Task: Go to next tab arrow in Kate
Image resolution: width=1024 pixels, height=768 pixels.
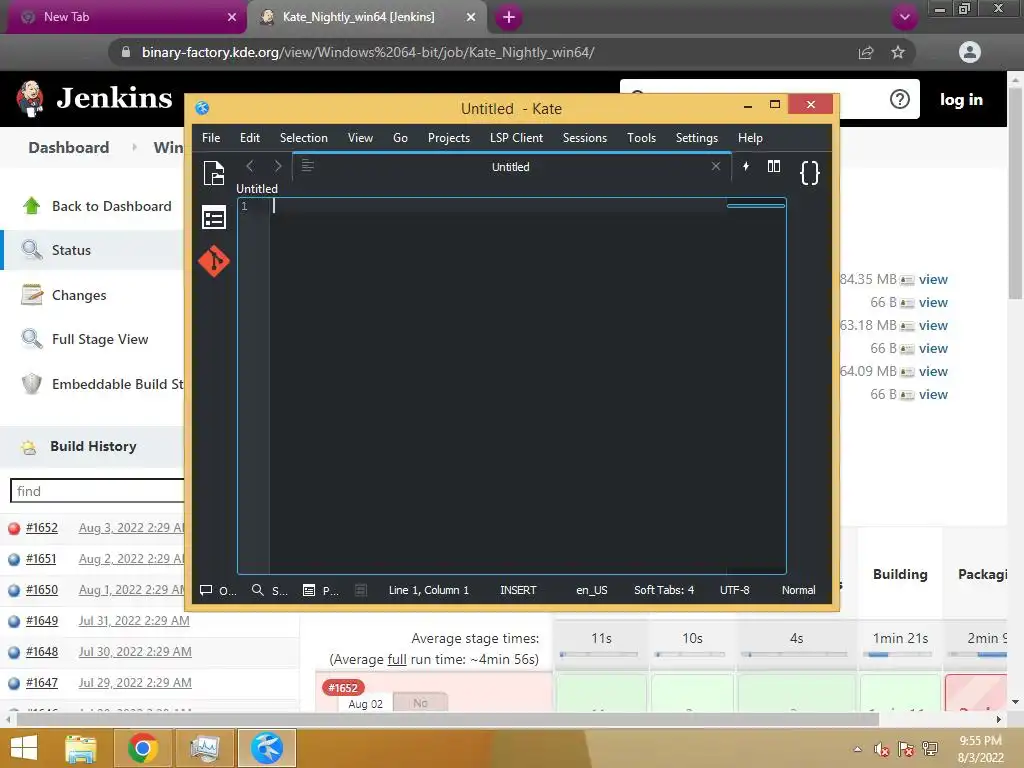Action: coord(278,166)
